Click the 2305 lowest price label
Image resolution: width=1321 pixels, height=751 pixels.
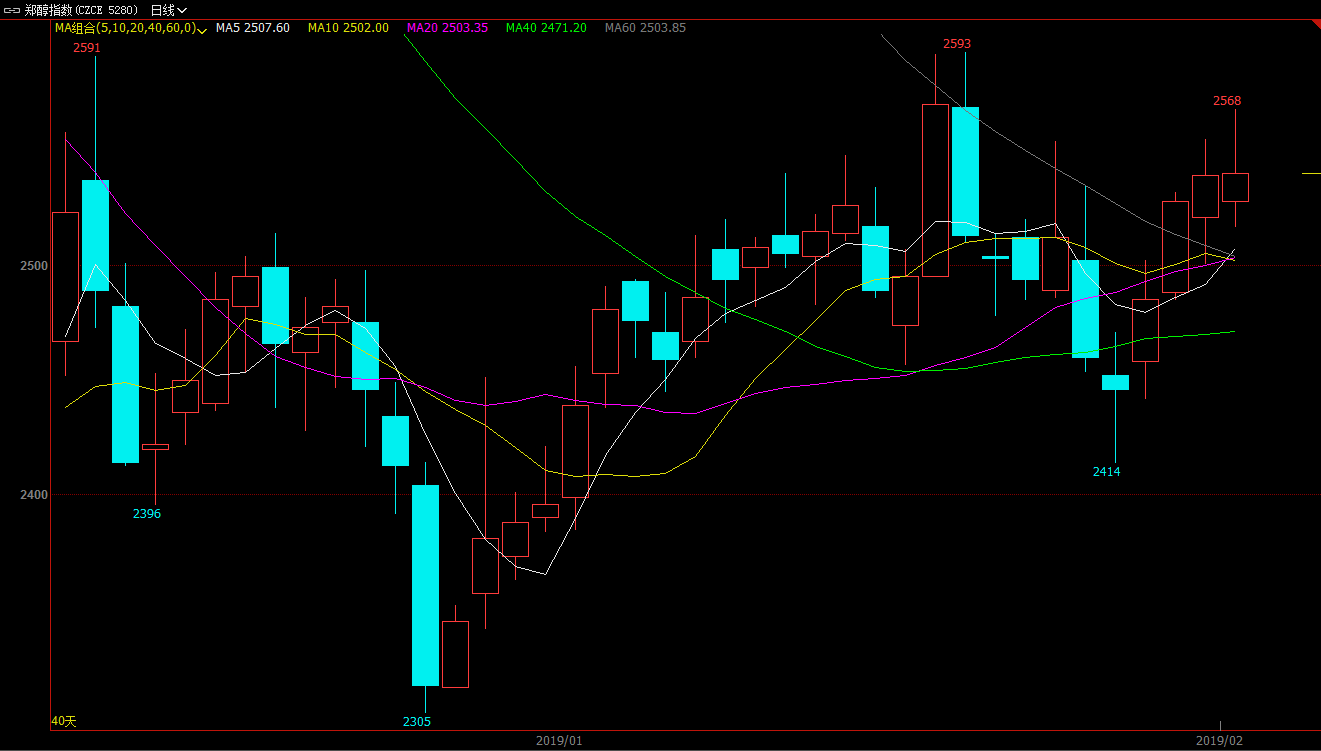(417, 722)
